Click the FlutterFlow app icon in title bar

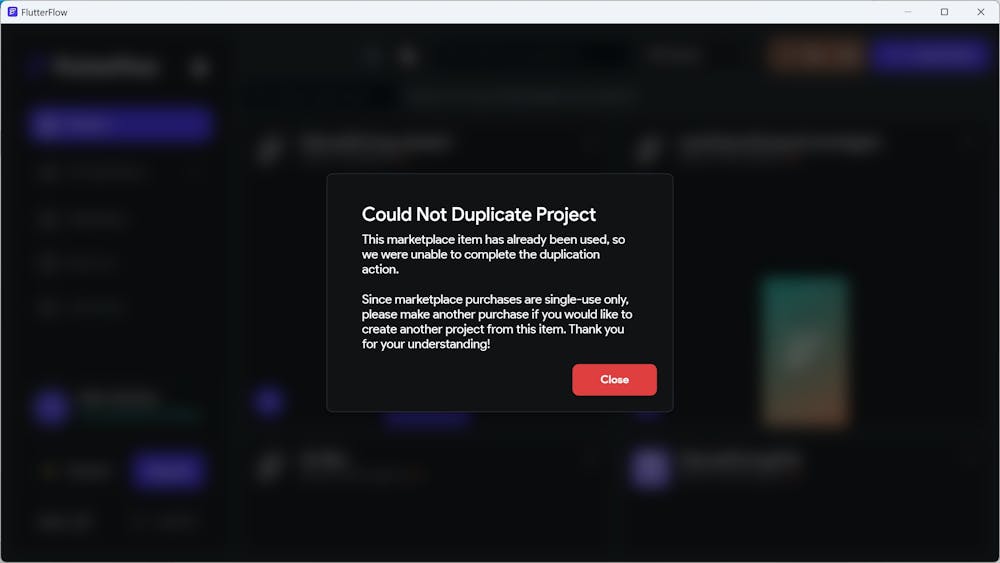(12, 11)
